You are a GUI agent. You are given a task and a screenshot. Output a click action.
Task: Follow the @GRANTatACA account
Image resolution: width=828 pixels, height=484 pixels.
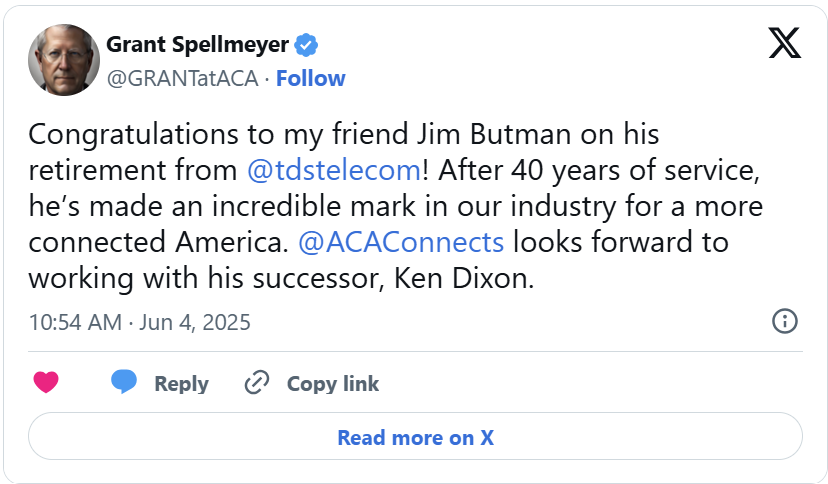coord(310,78)
